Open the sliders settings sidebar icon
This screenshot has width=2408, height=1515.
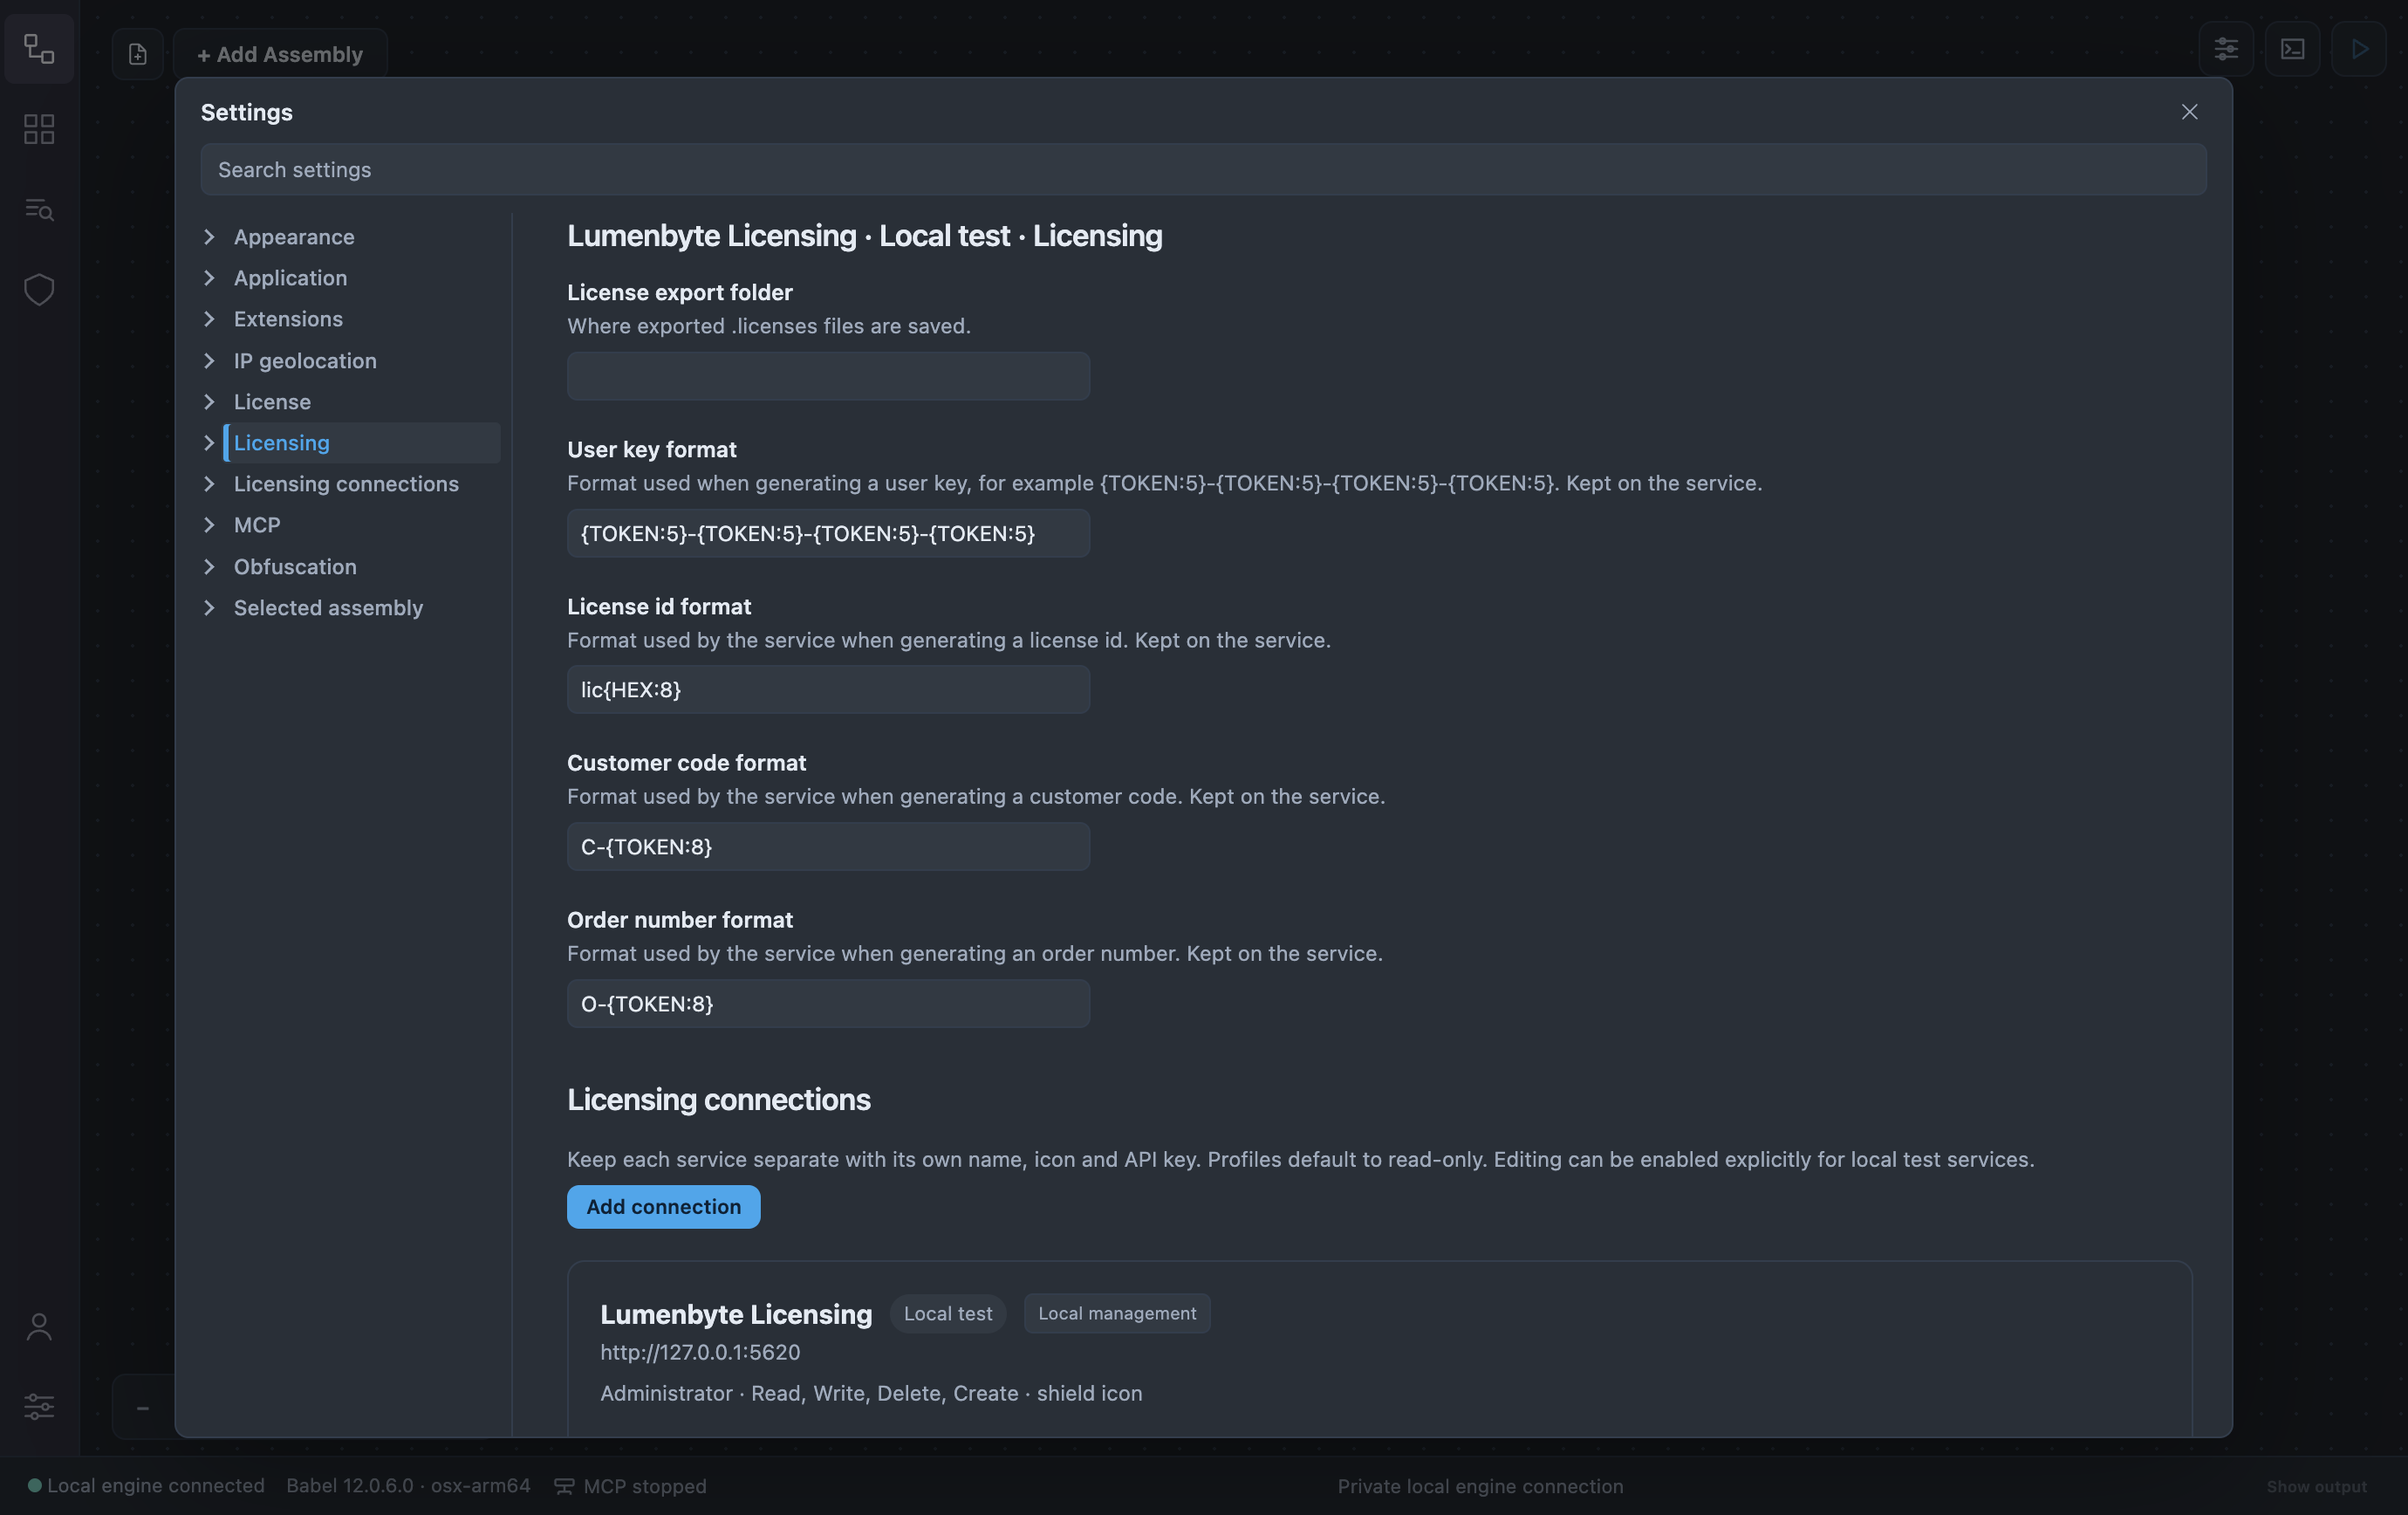39,1406
